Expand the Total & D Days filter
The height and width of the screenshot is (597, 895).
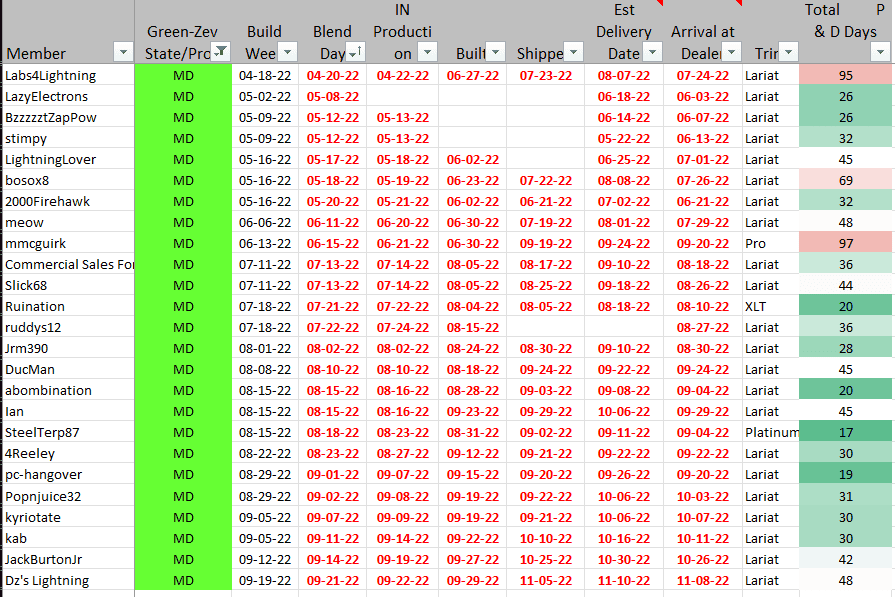click(x=880, y=52)
